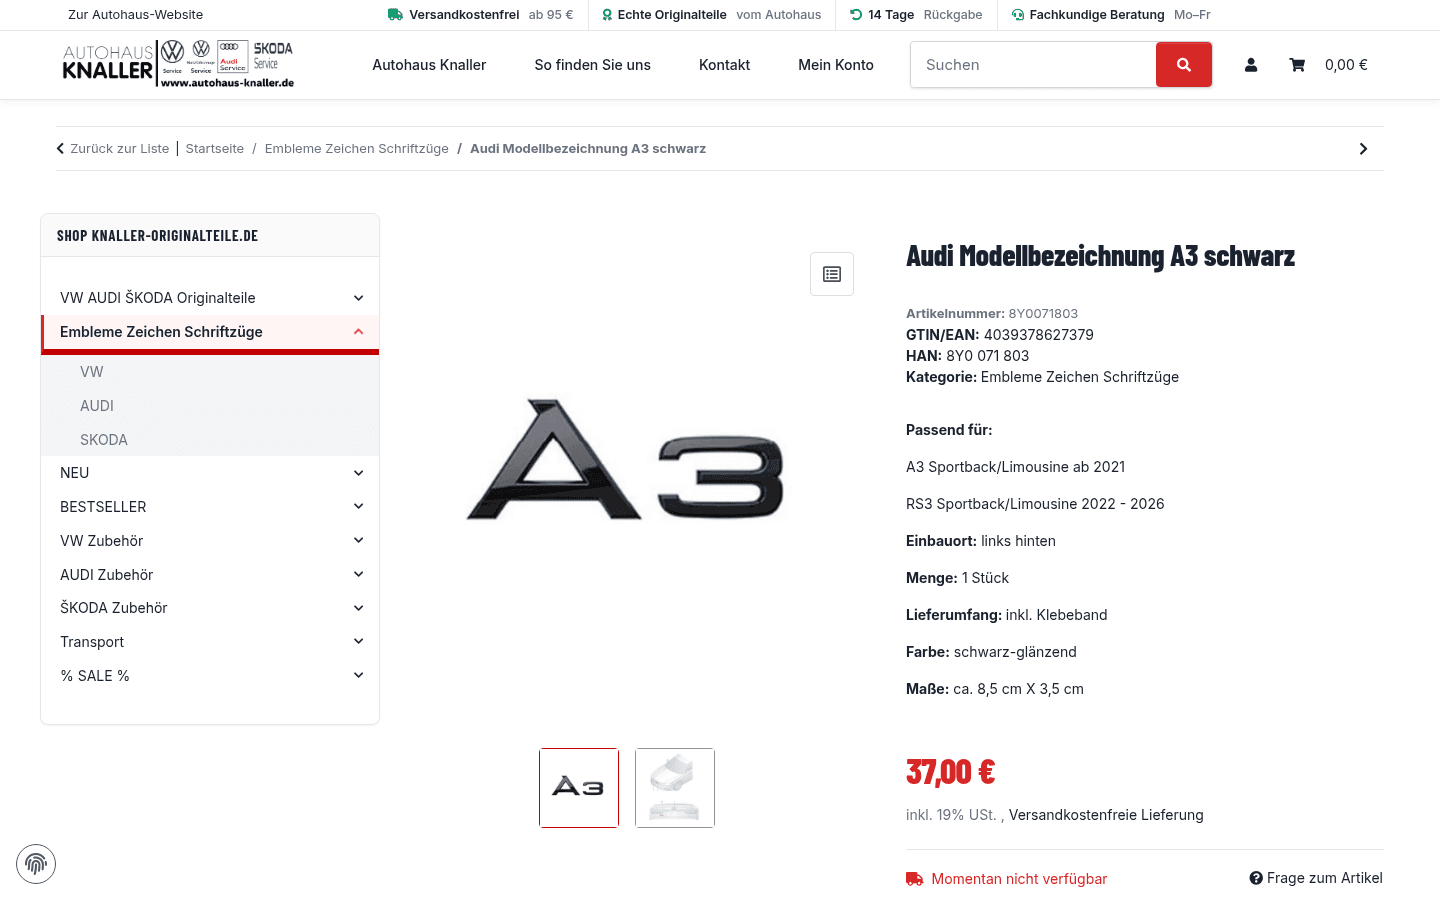Screen dimensions: 1440x900
Task: Click the Audi Modellbezeichnung A3 schwarz breadcrumb
Action: pyautogui.click(x=588, y=149)
